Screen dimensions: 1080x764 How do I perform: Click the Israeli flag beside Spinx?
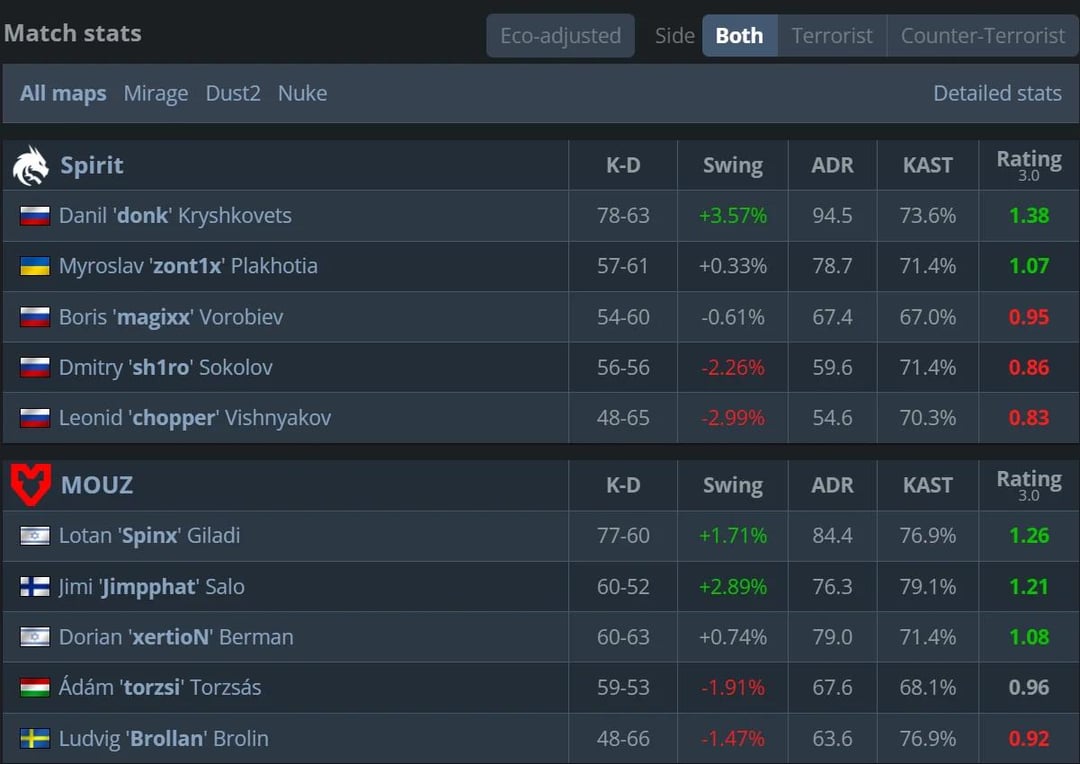pyautogui.click(x=35, y=536)
